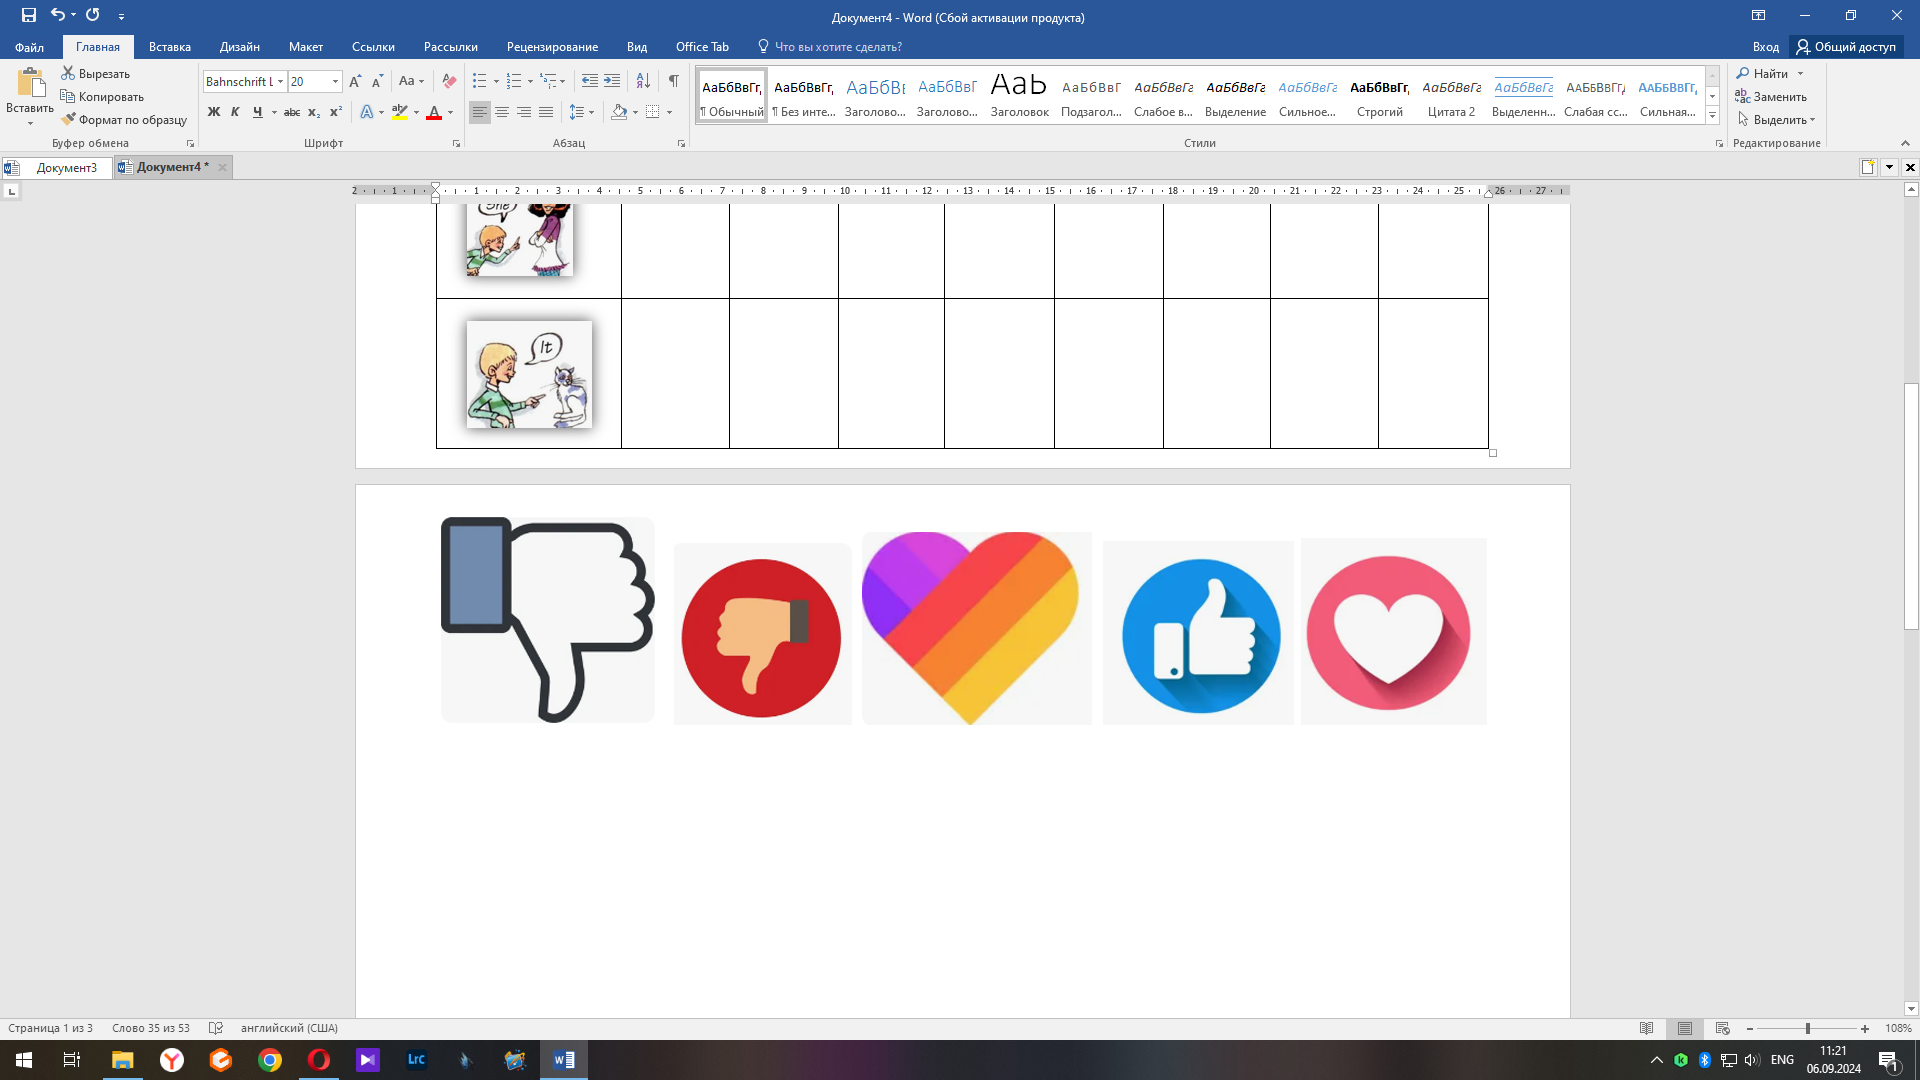Click Replace (Заменить) button

tap(1771, 97)
